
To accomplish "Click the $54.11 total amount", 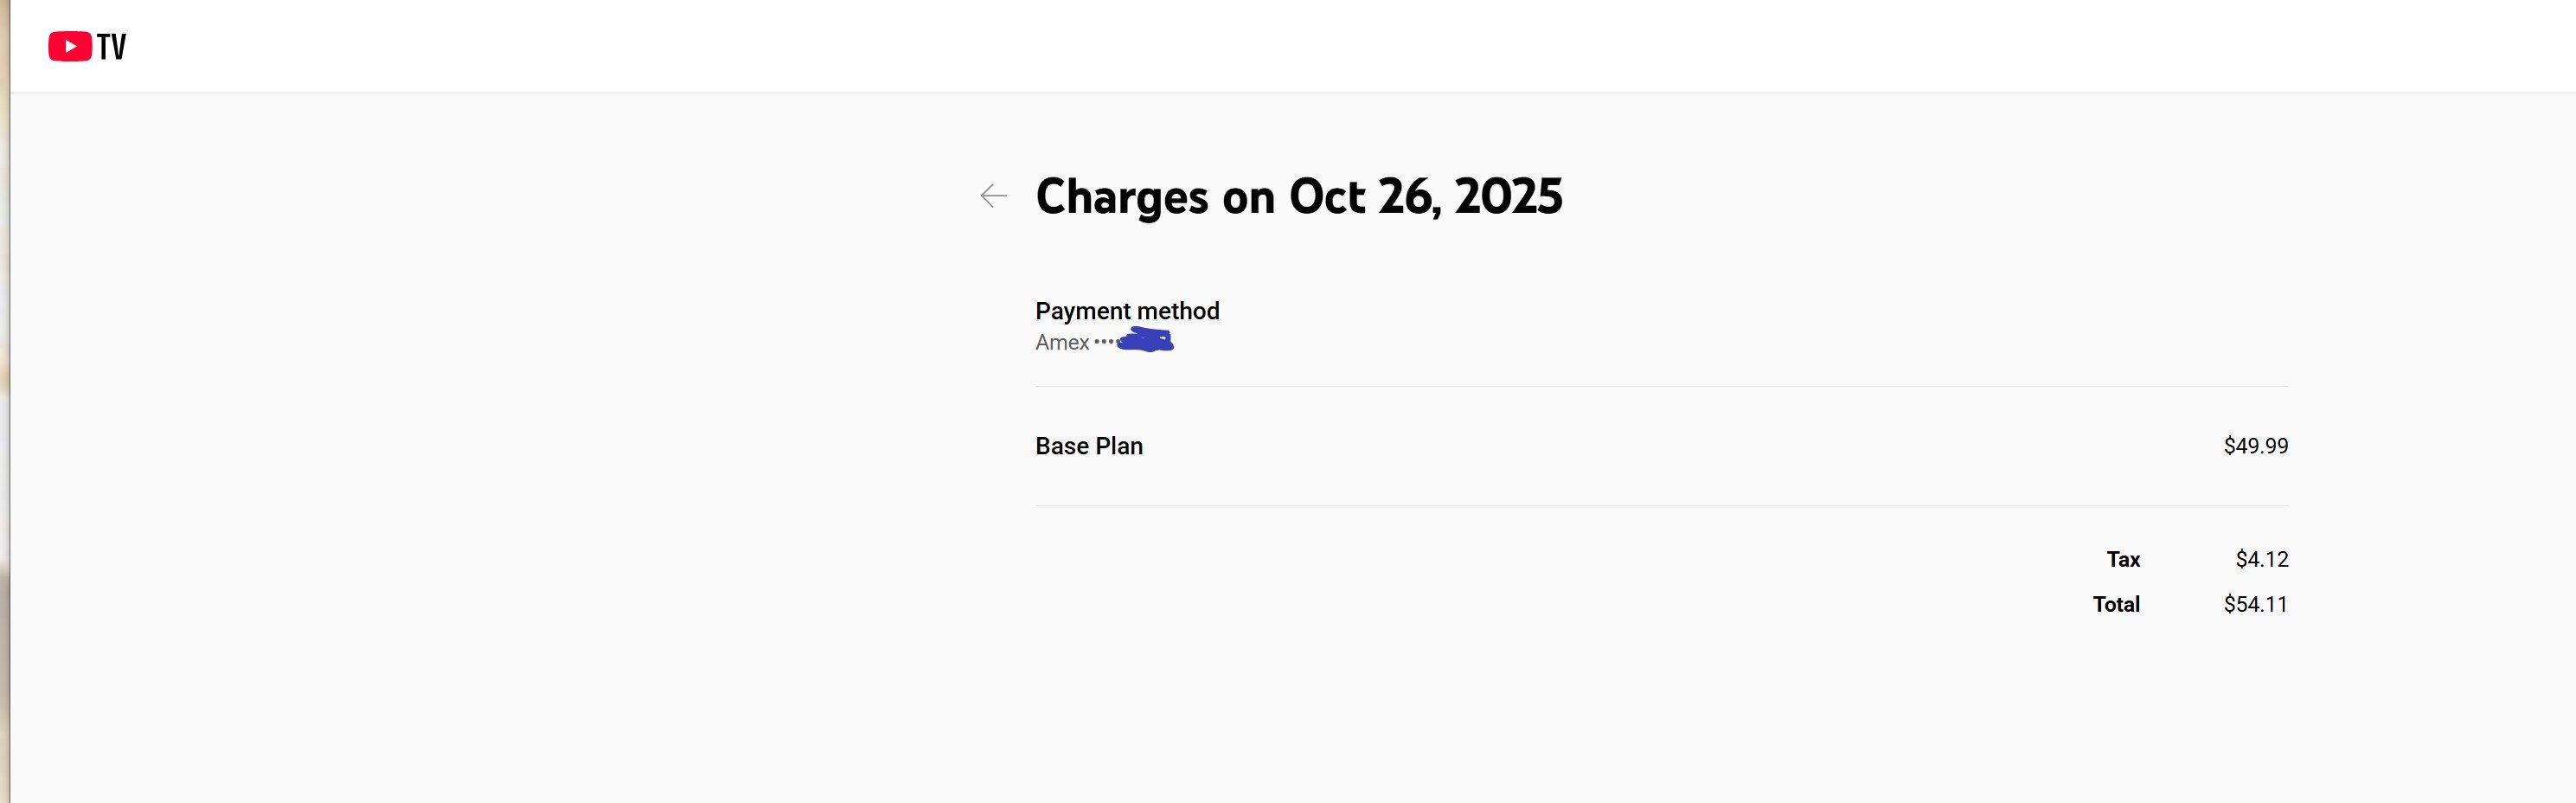I will [x=2255, y=604].
